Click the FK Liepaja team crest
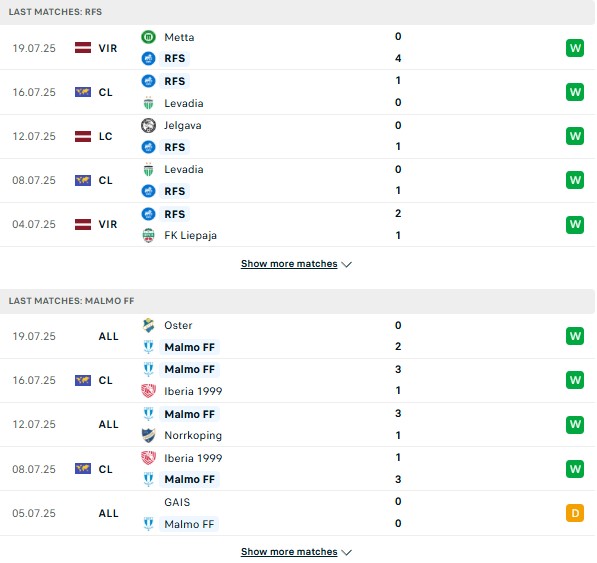597x563 pixels. point(148,235)
